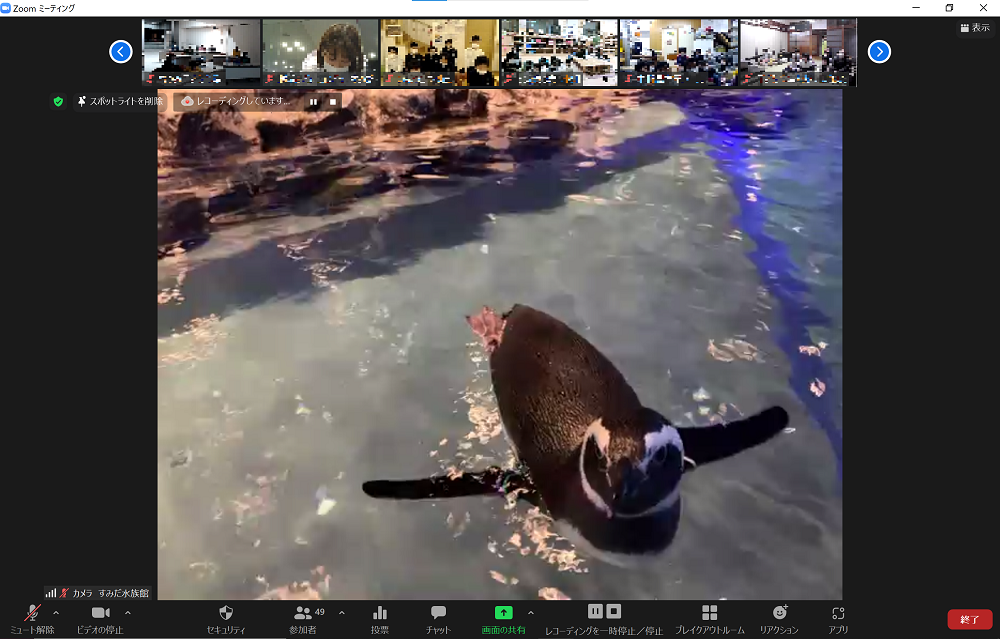This screenshot has width=1000, height=639.
Task: Open the Chat (チャット) panel
Action: [438, 613]
